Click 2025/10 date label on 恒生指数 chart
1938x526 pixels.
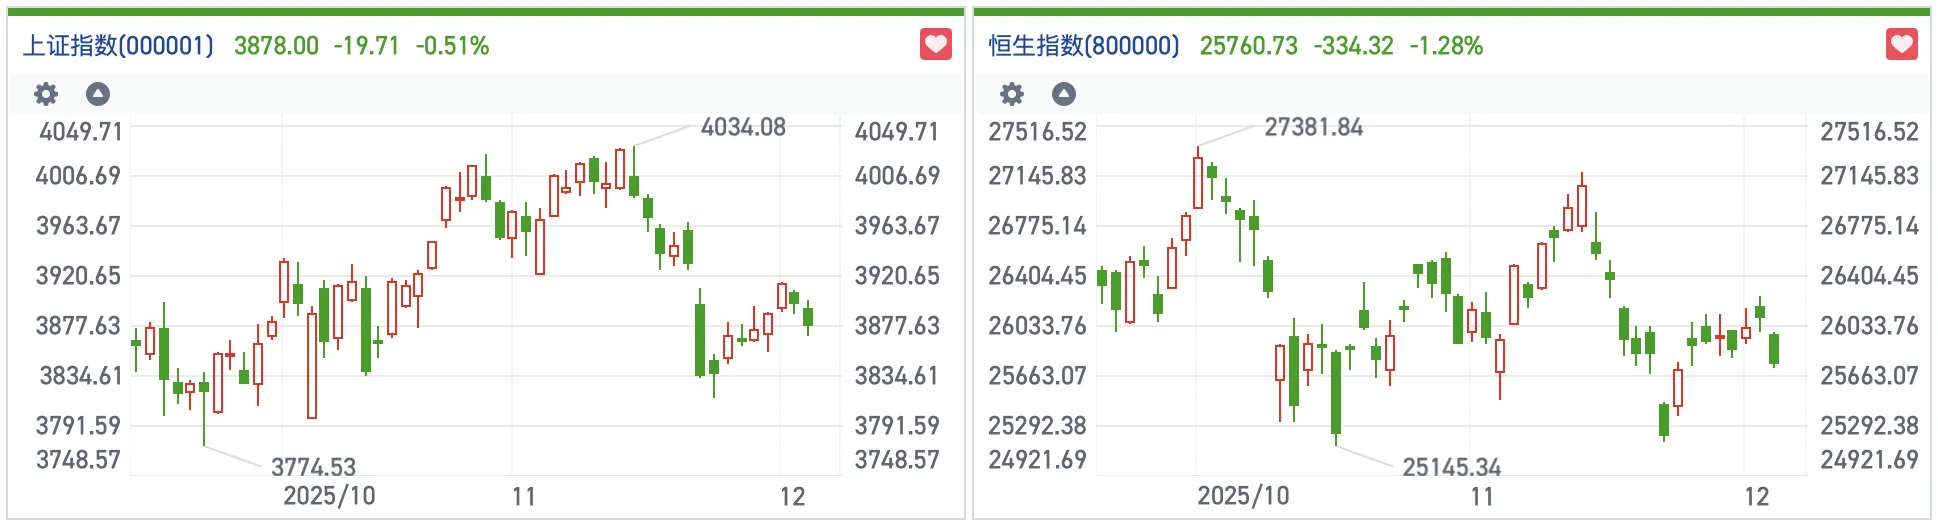click(x=1243, y=496)
